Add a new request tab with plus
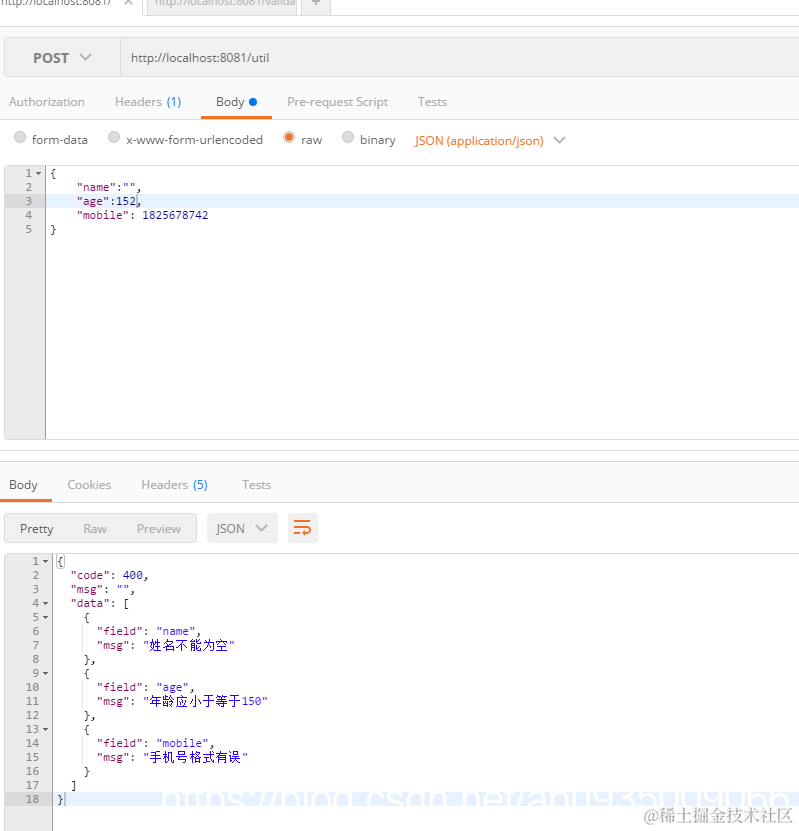The image size is (799, 831). (316, 4)
